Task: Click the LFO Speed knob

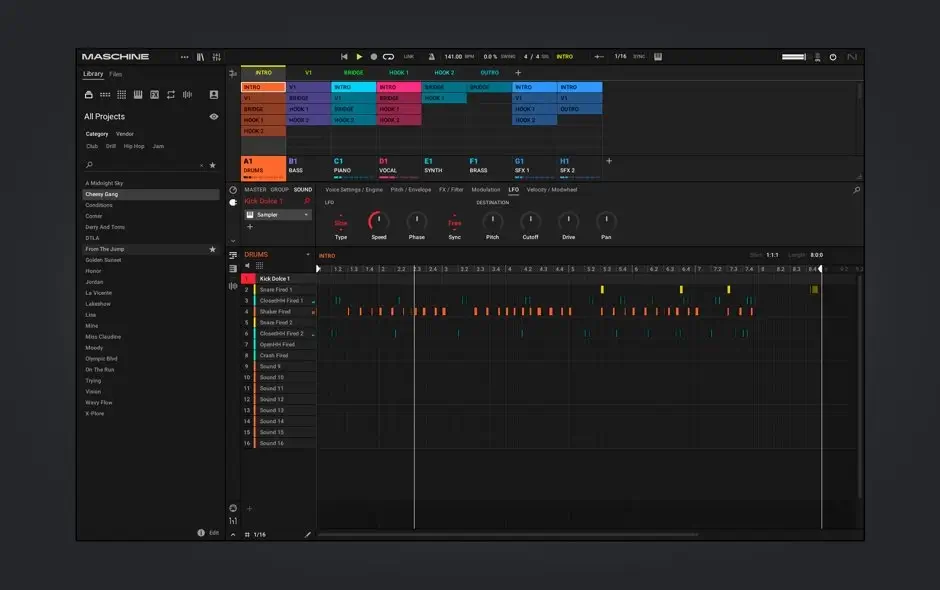Action: (x=378, y=220)
